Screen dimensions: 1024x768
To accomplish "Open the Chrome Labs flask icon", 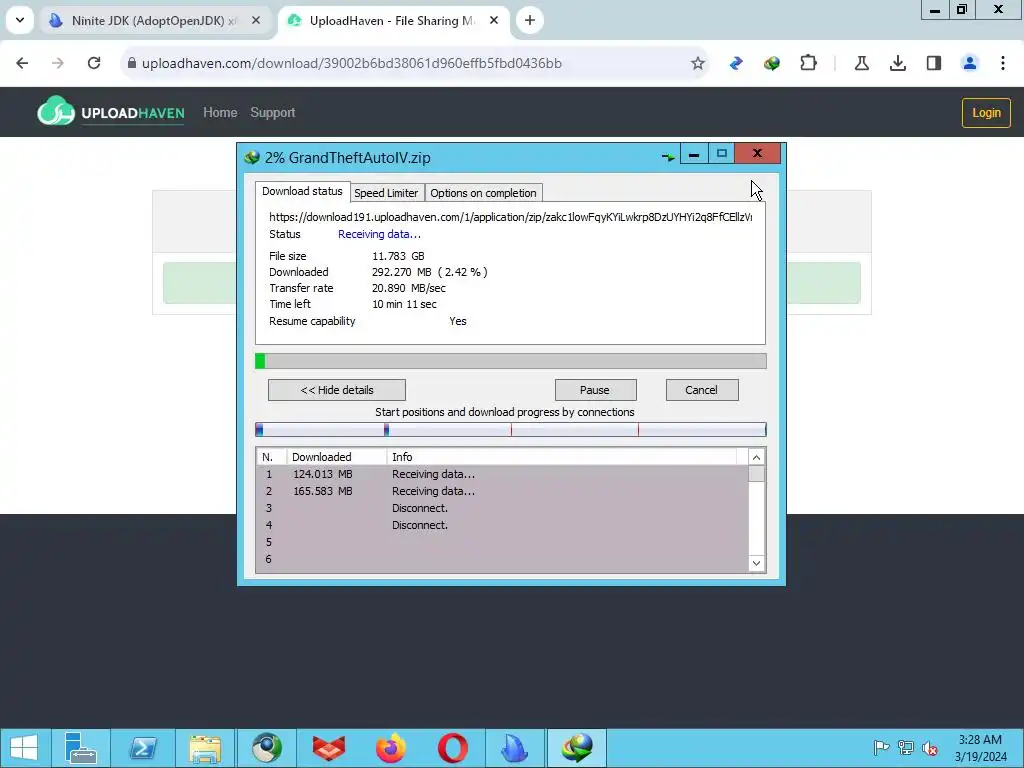I will point(861,63).
